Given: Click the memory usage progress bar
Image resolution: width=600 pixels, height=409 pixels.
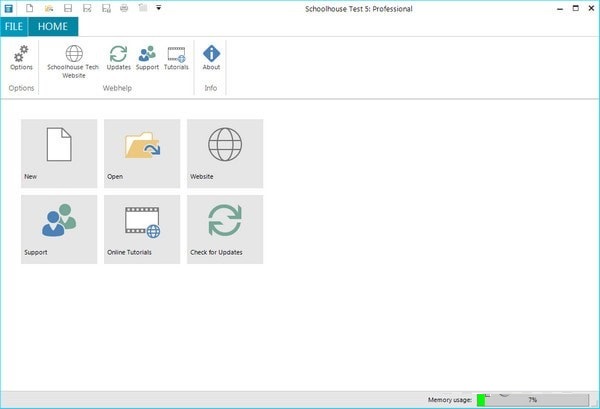Looking at the screenshot, I should (533, 400).
